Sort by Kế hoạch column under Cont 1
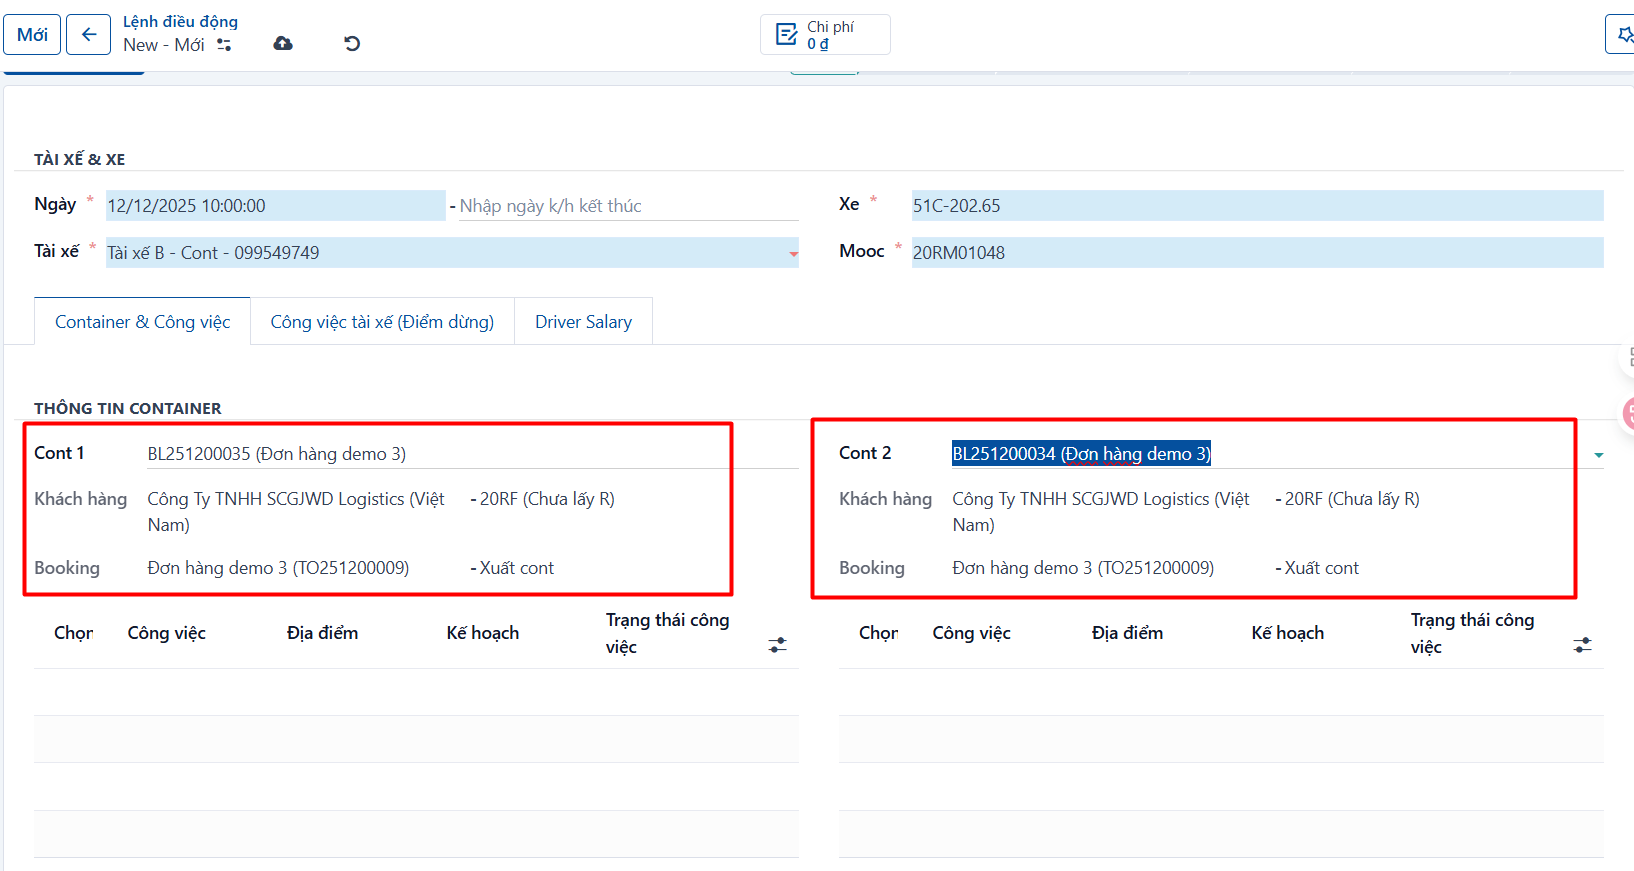 pos(483,633)
